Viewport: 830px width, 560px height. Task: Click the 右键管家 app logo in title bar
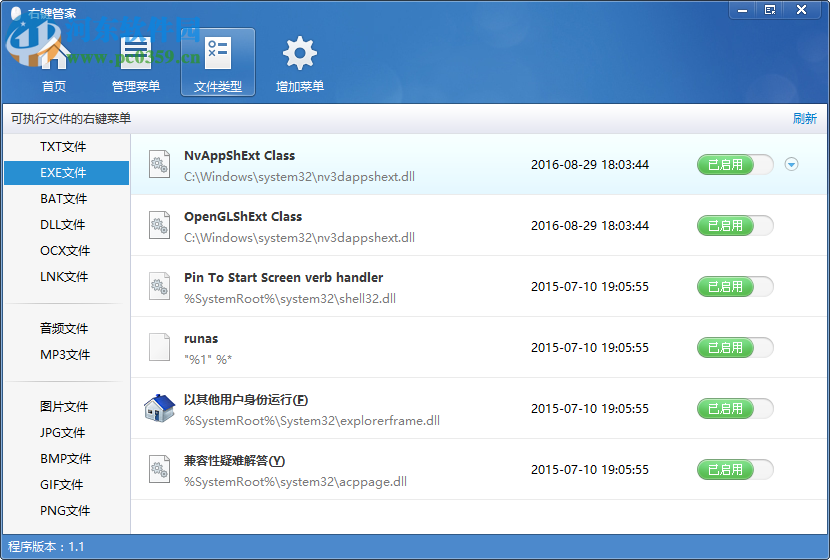point(16,13)
